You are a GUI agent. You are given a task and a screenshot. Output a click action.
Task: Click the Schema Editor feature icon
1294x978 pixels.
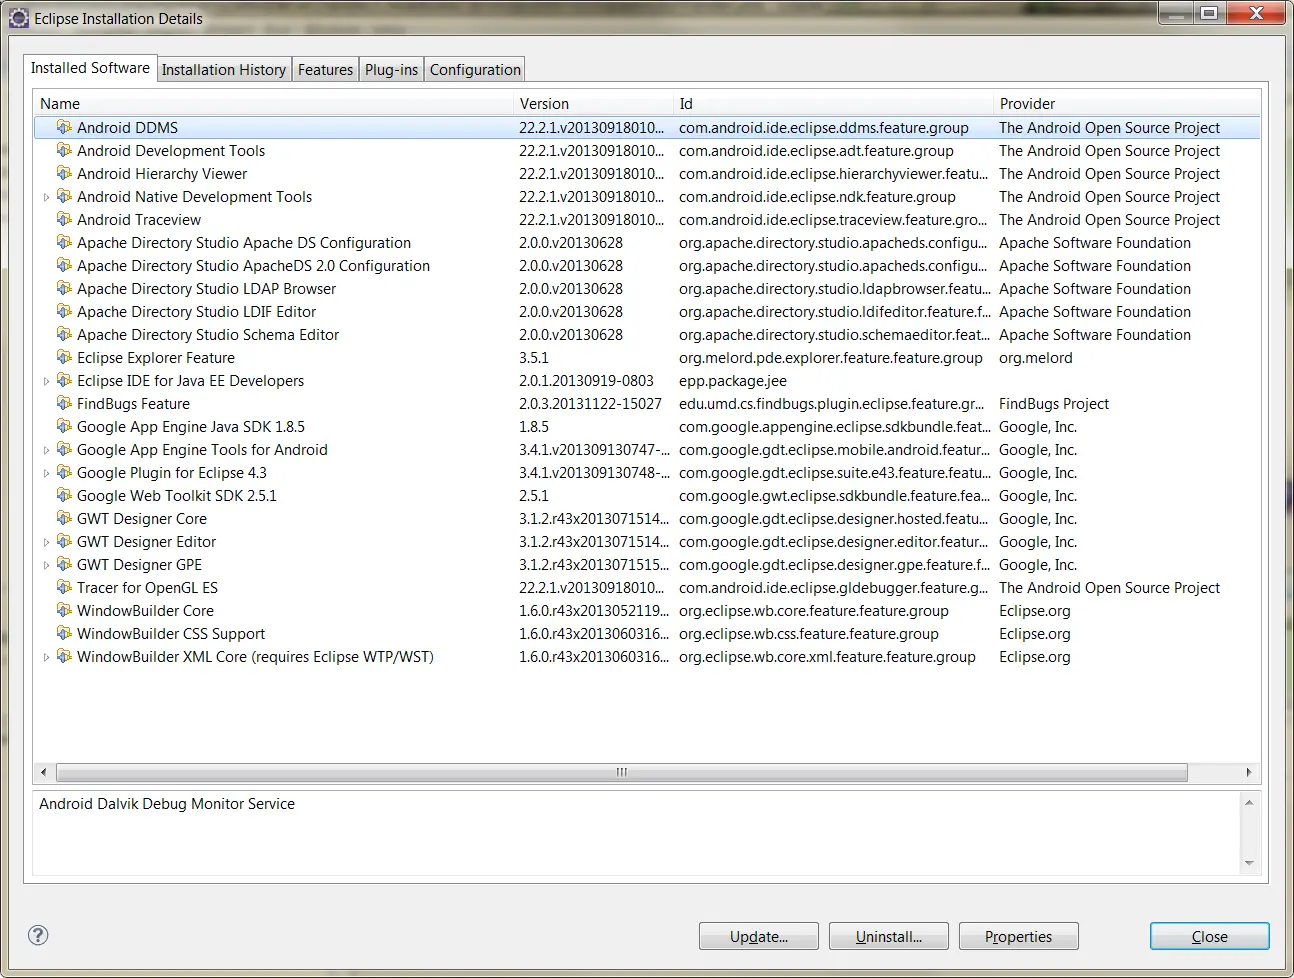pyautogui.click(x=64, y=334)
